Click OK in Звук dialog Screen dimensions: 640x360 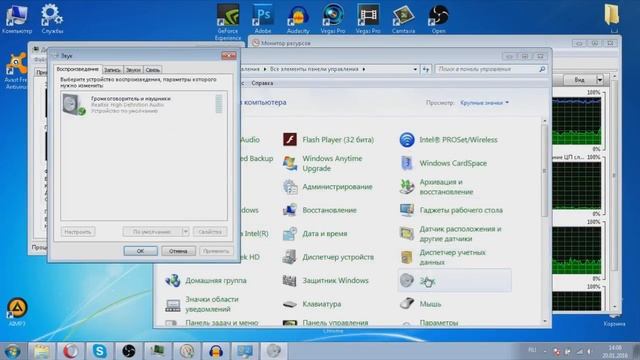point(140,251)
